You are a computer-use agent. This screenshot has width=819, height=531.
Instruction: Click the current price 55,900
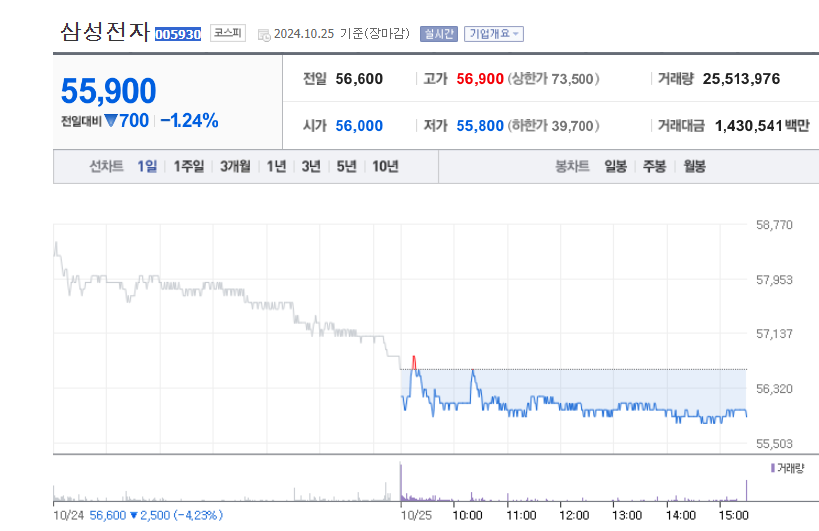tap(109, 91)
